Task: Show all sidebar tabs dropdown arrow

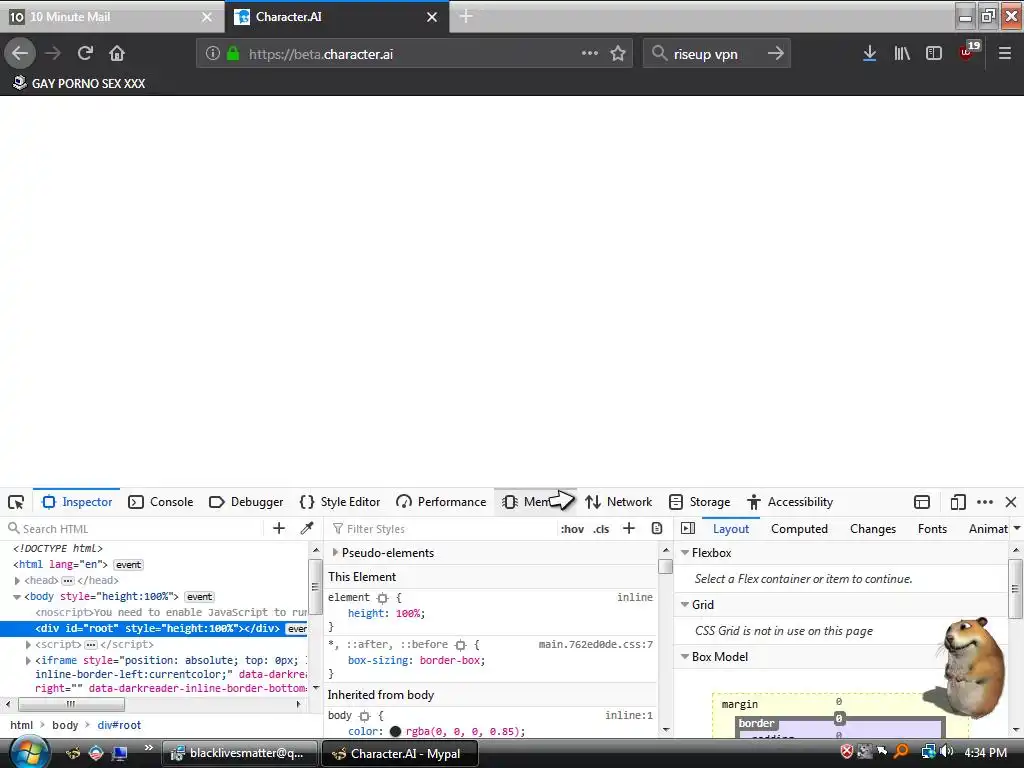Action: 1017,528
